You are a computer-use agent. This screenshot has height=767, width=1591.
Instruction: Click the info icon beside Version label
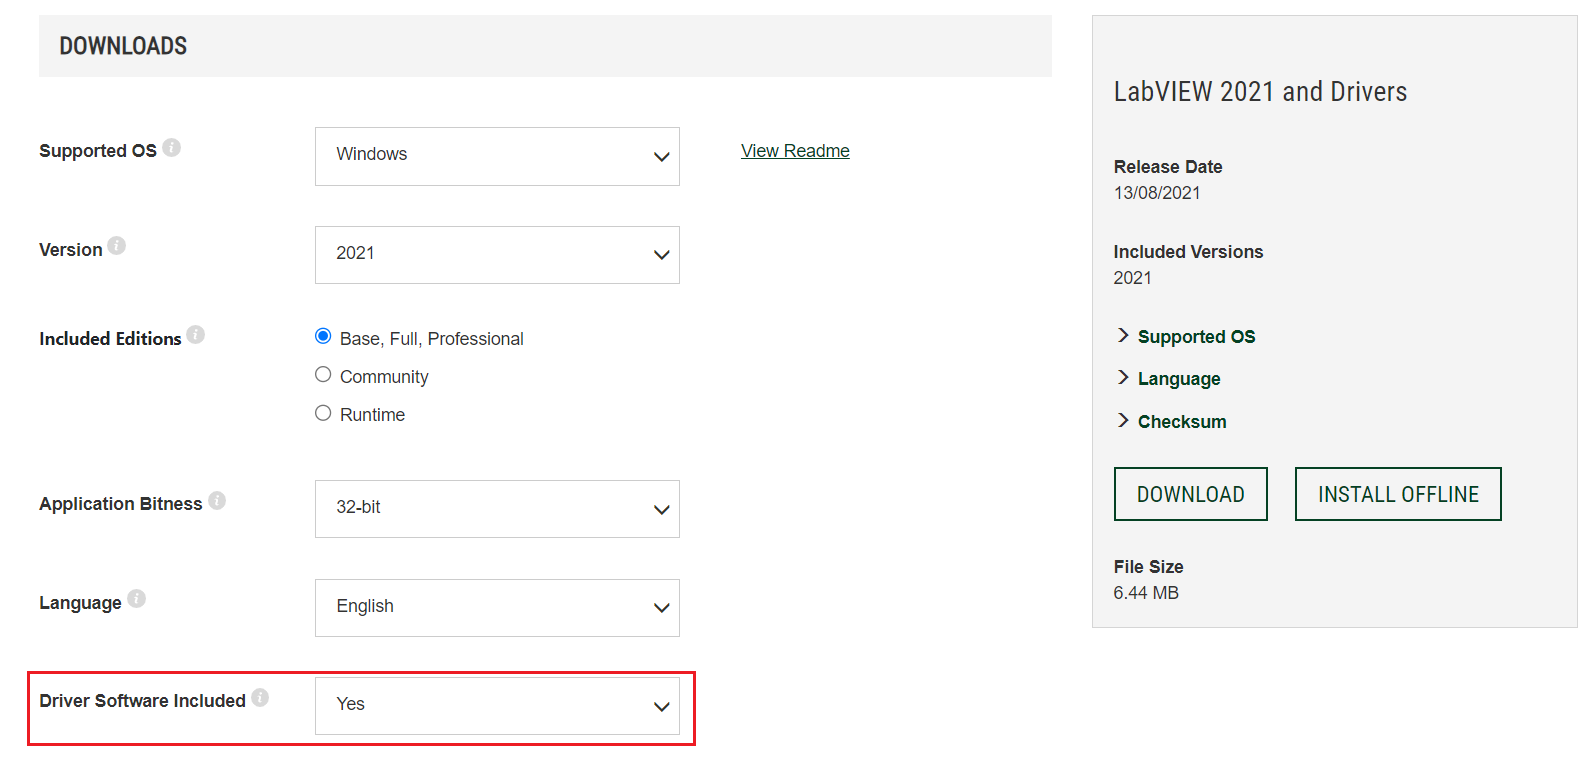(117, 246)
